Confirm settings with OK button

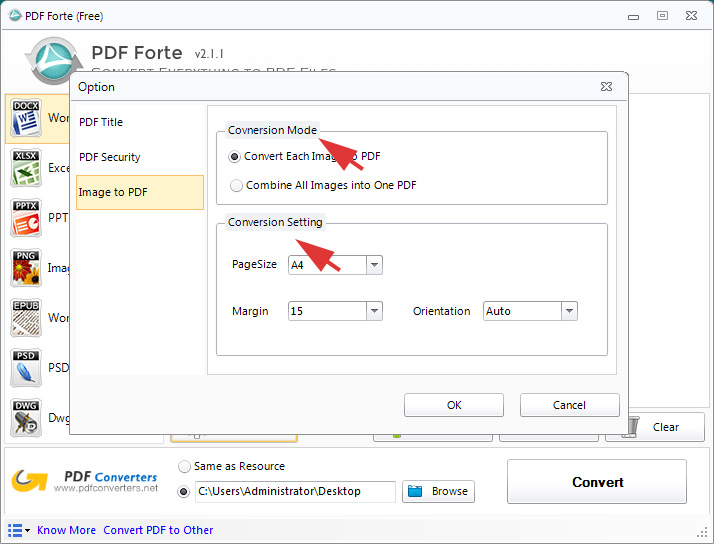coord(454,405)
